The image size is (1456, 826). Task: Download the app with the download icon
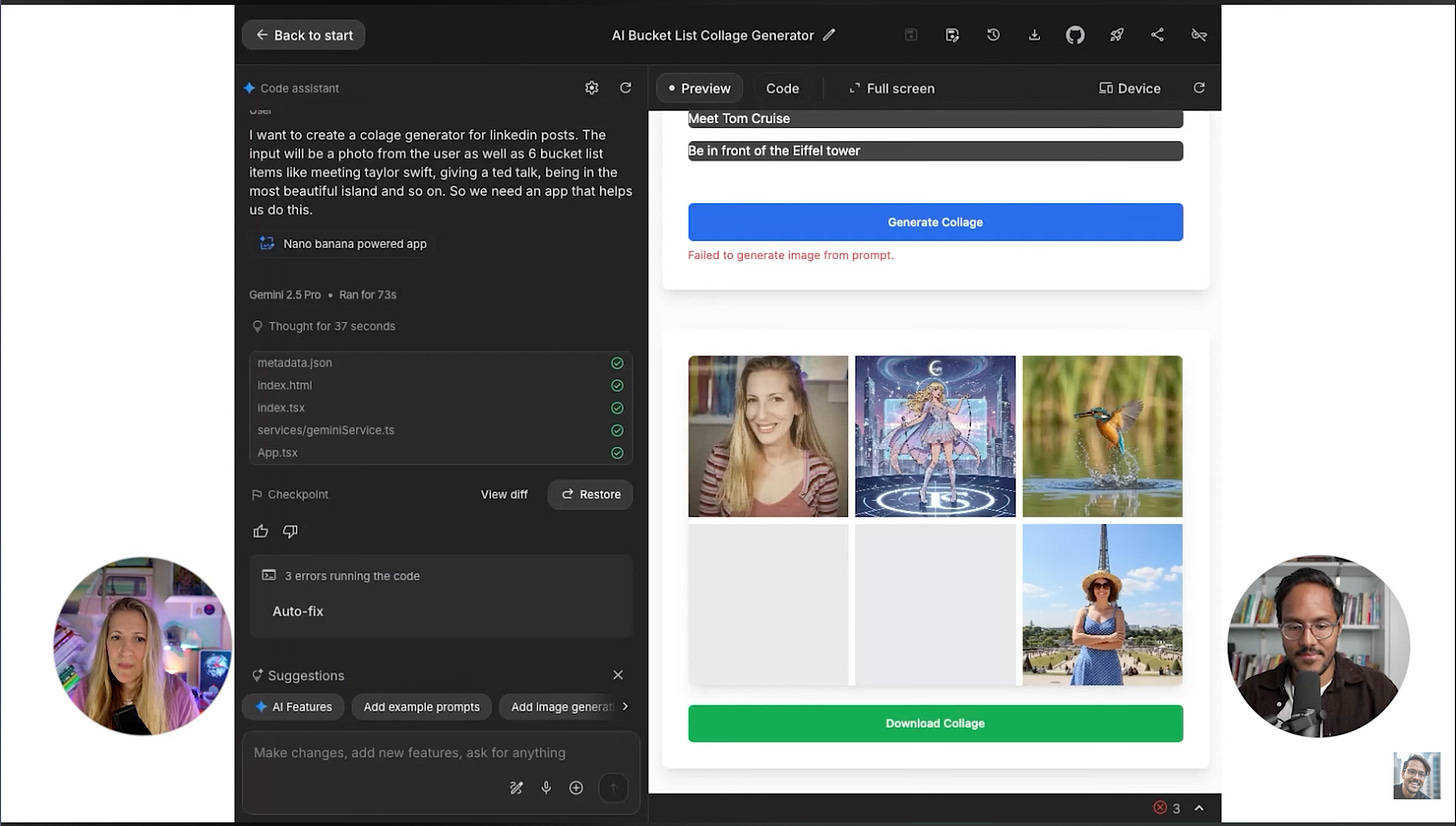pos(1034,35)
